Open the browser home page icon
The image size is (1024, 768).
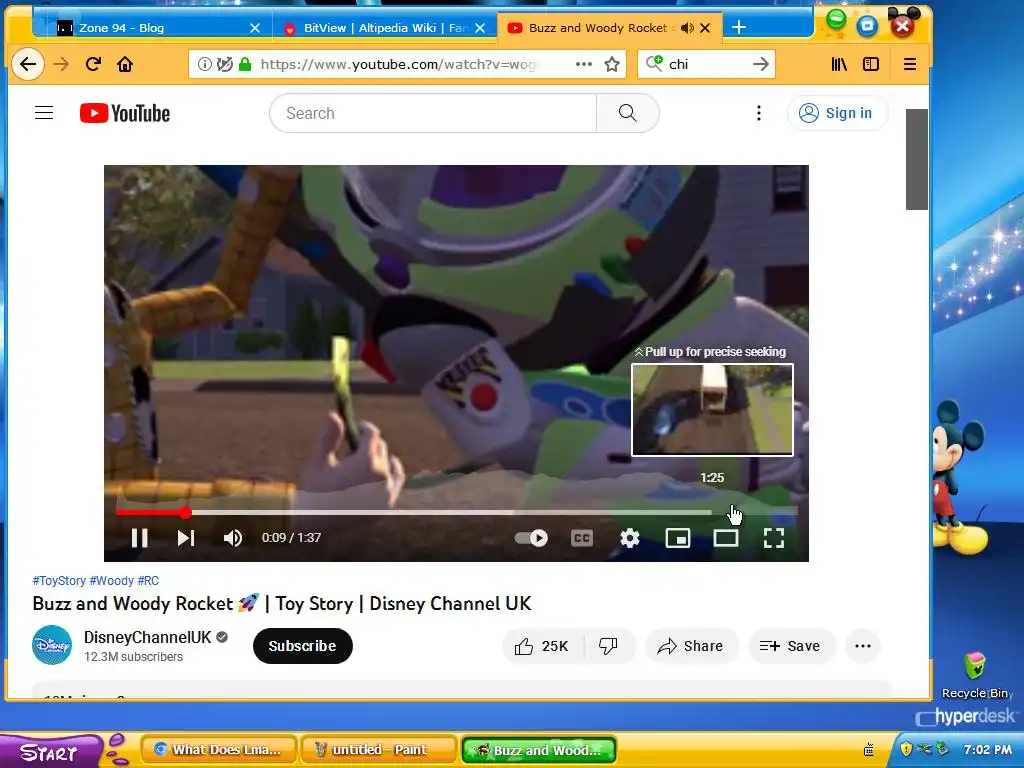tap(125, 64)
